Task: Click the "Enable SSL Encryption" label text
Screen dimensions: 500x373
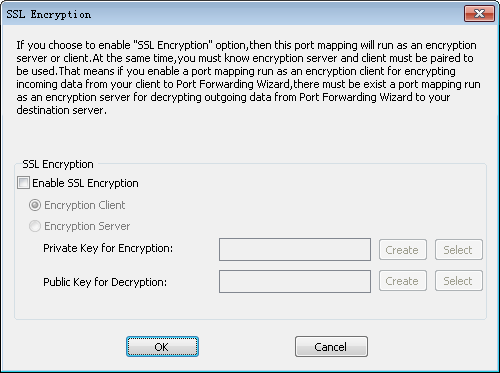Action: pos(85,183)
